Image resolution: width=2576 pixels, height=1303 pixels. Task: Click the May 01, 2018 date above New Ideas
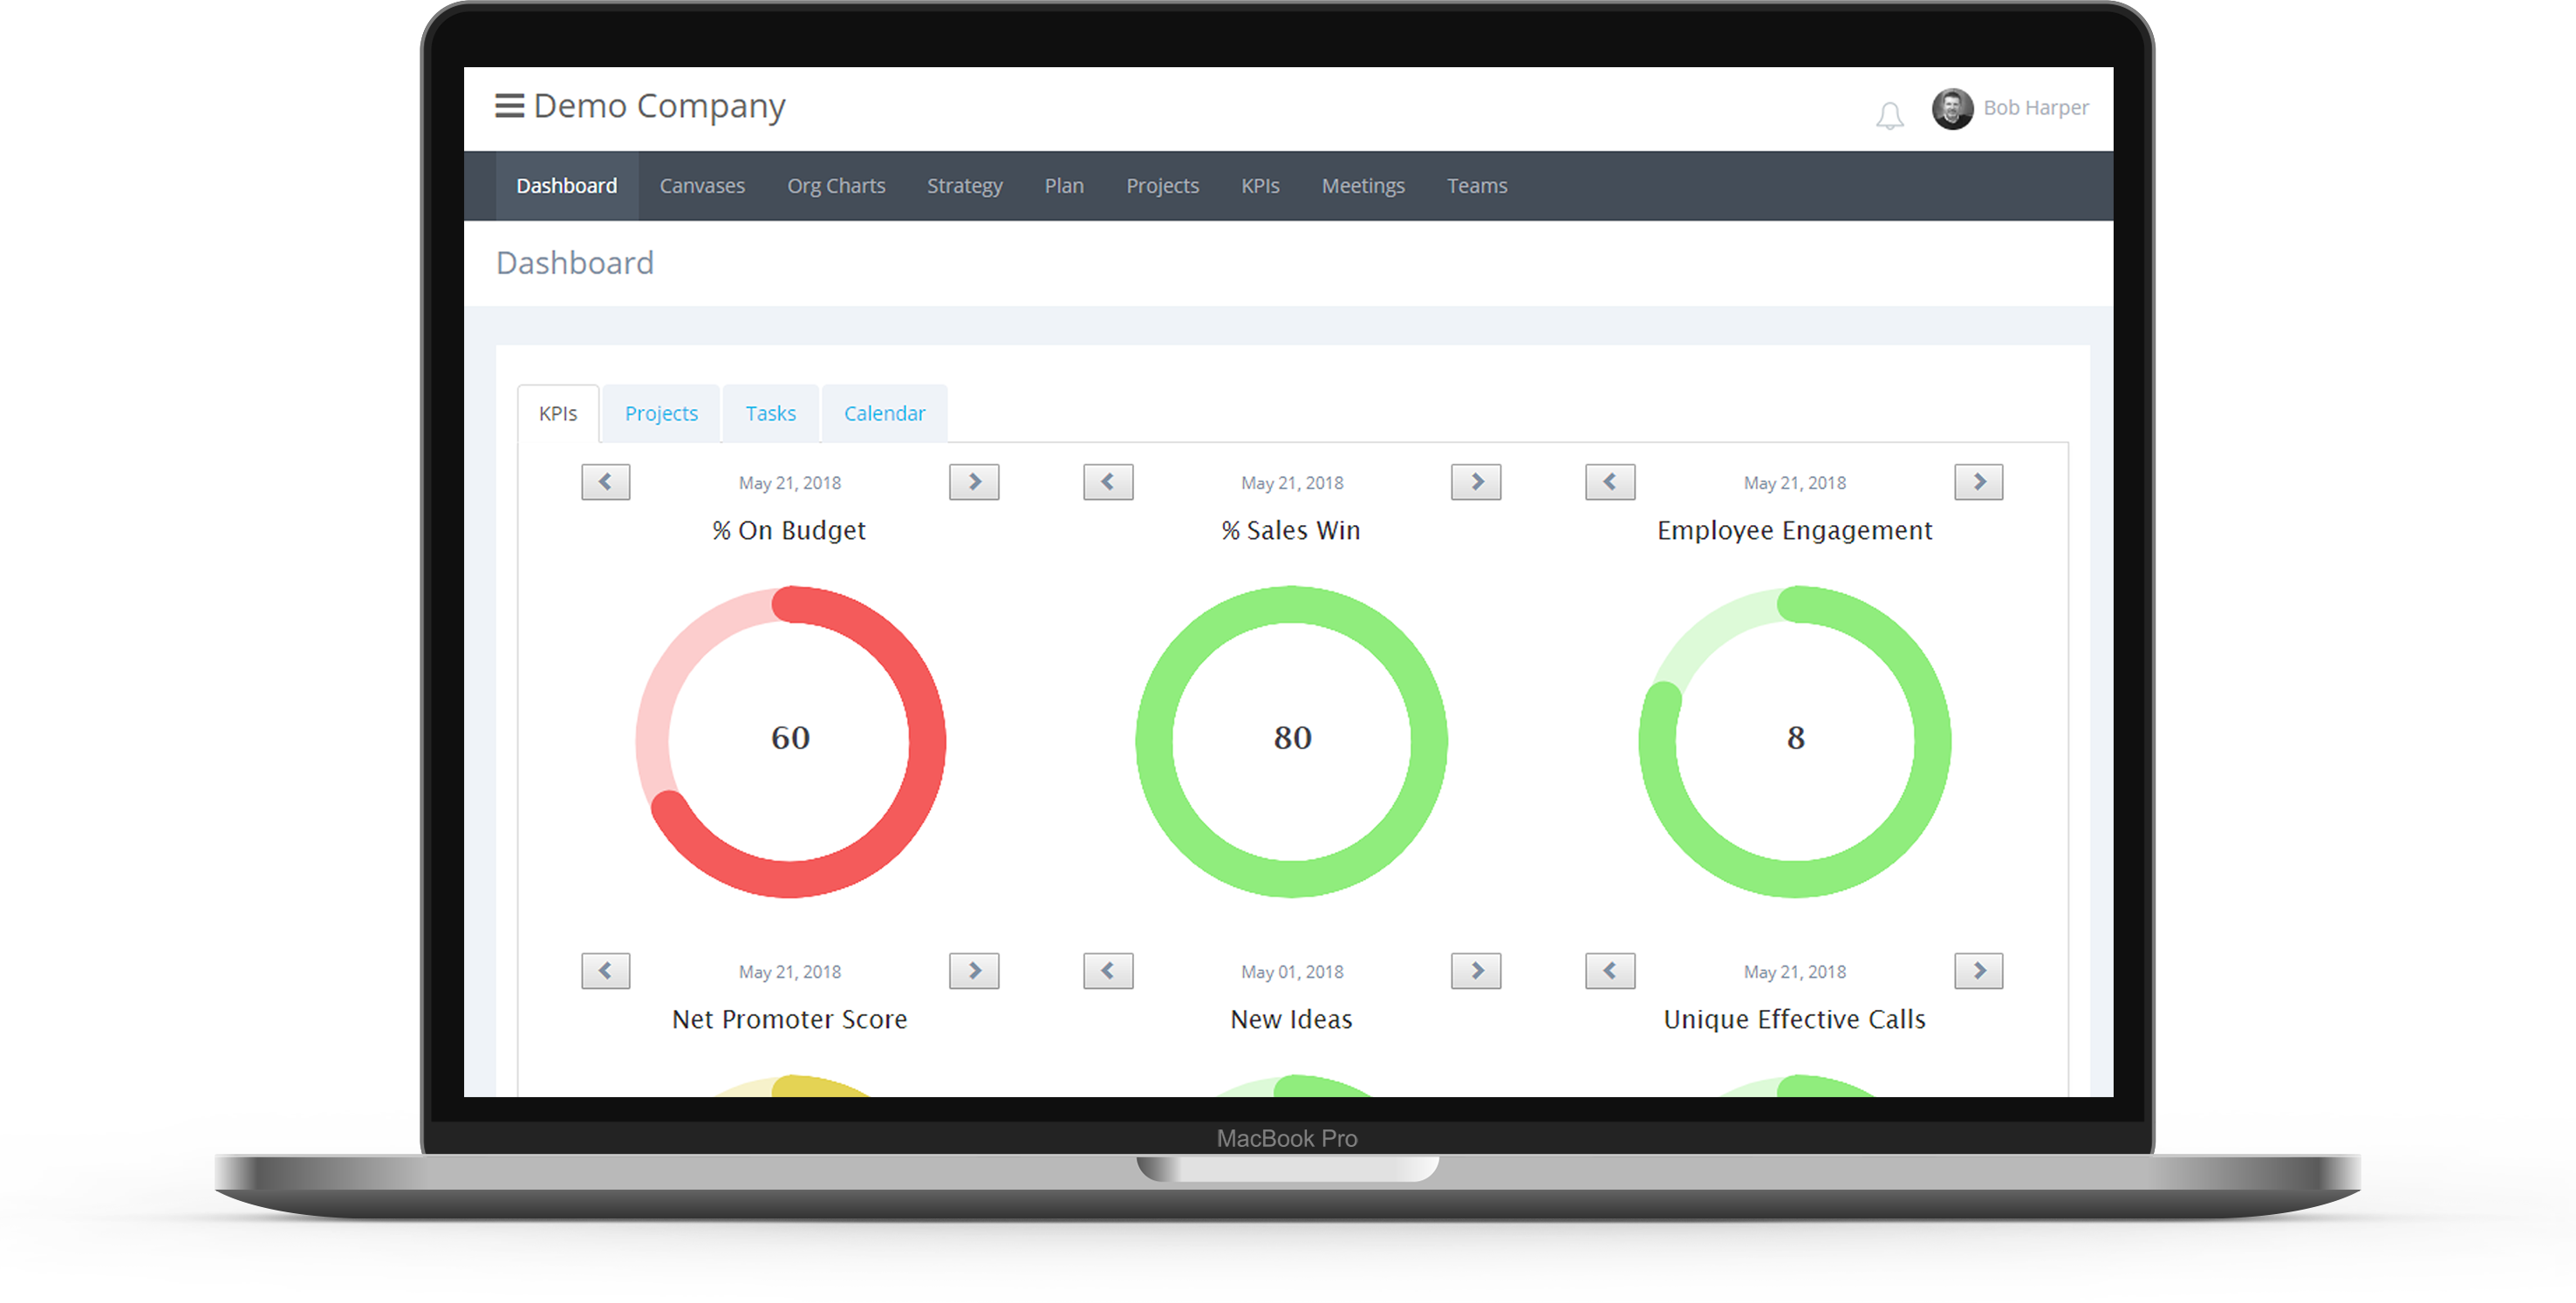point(1292,972)
